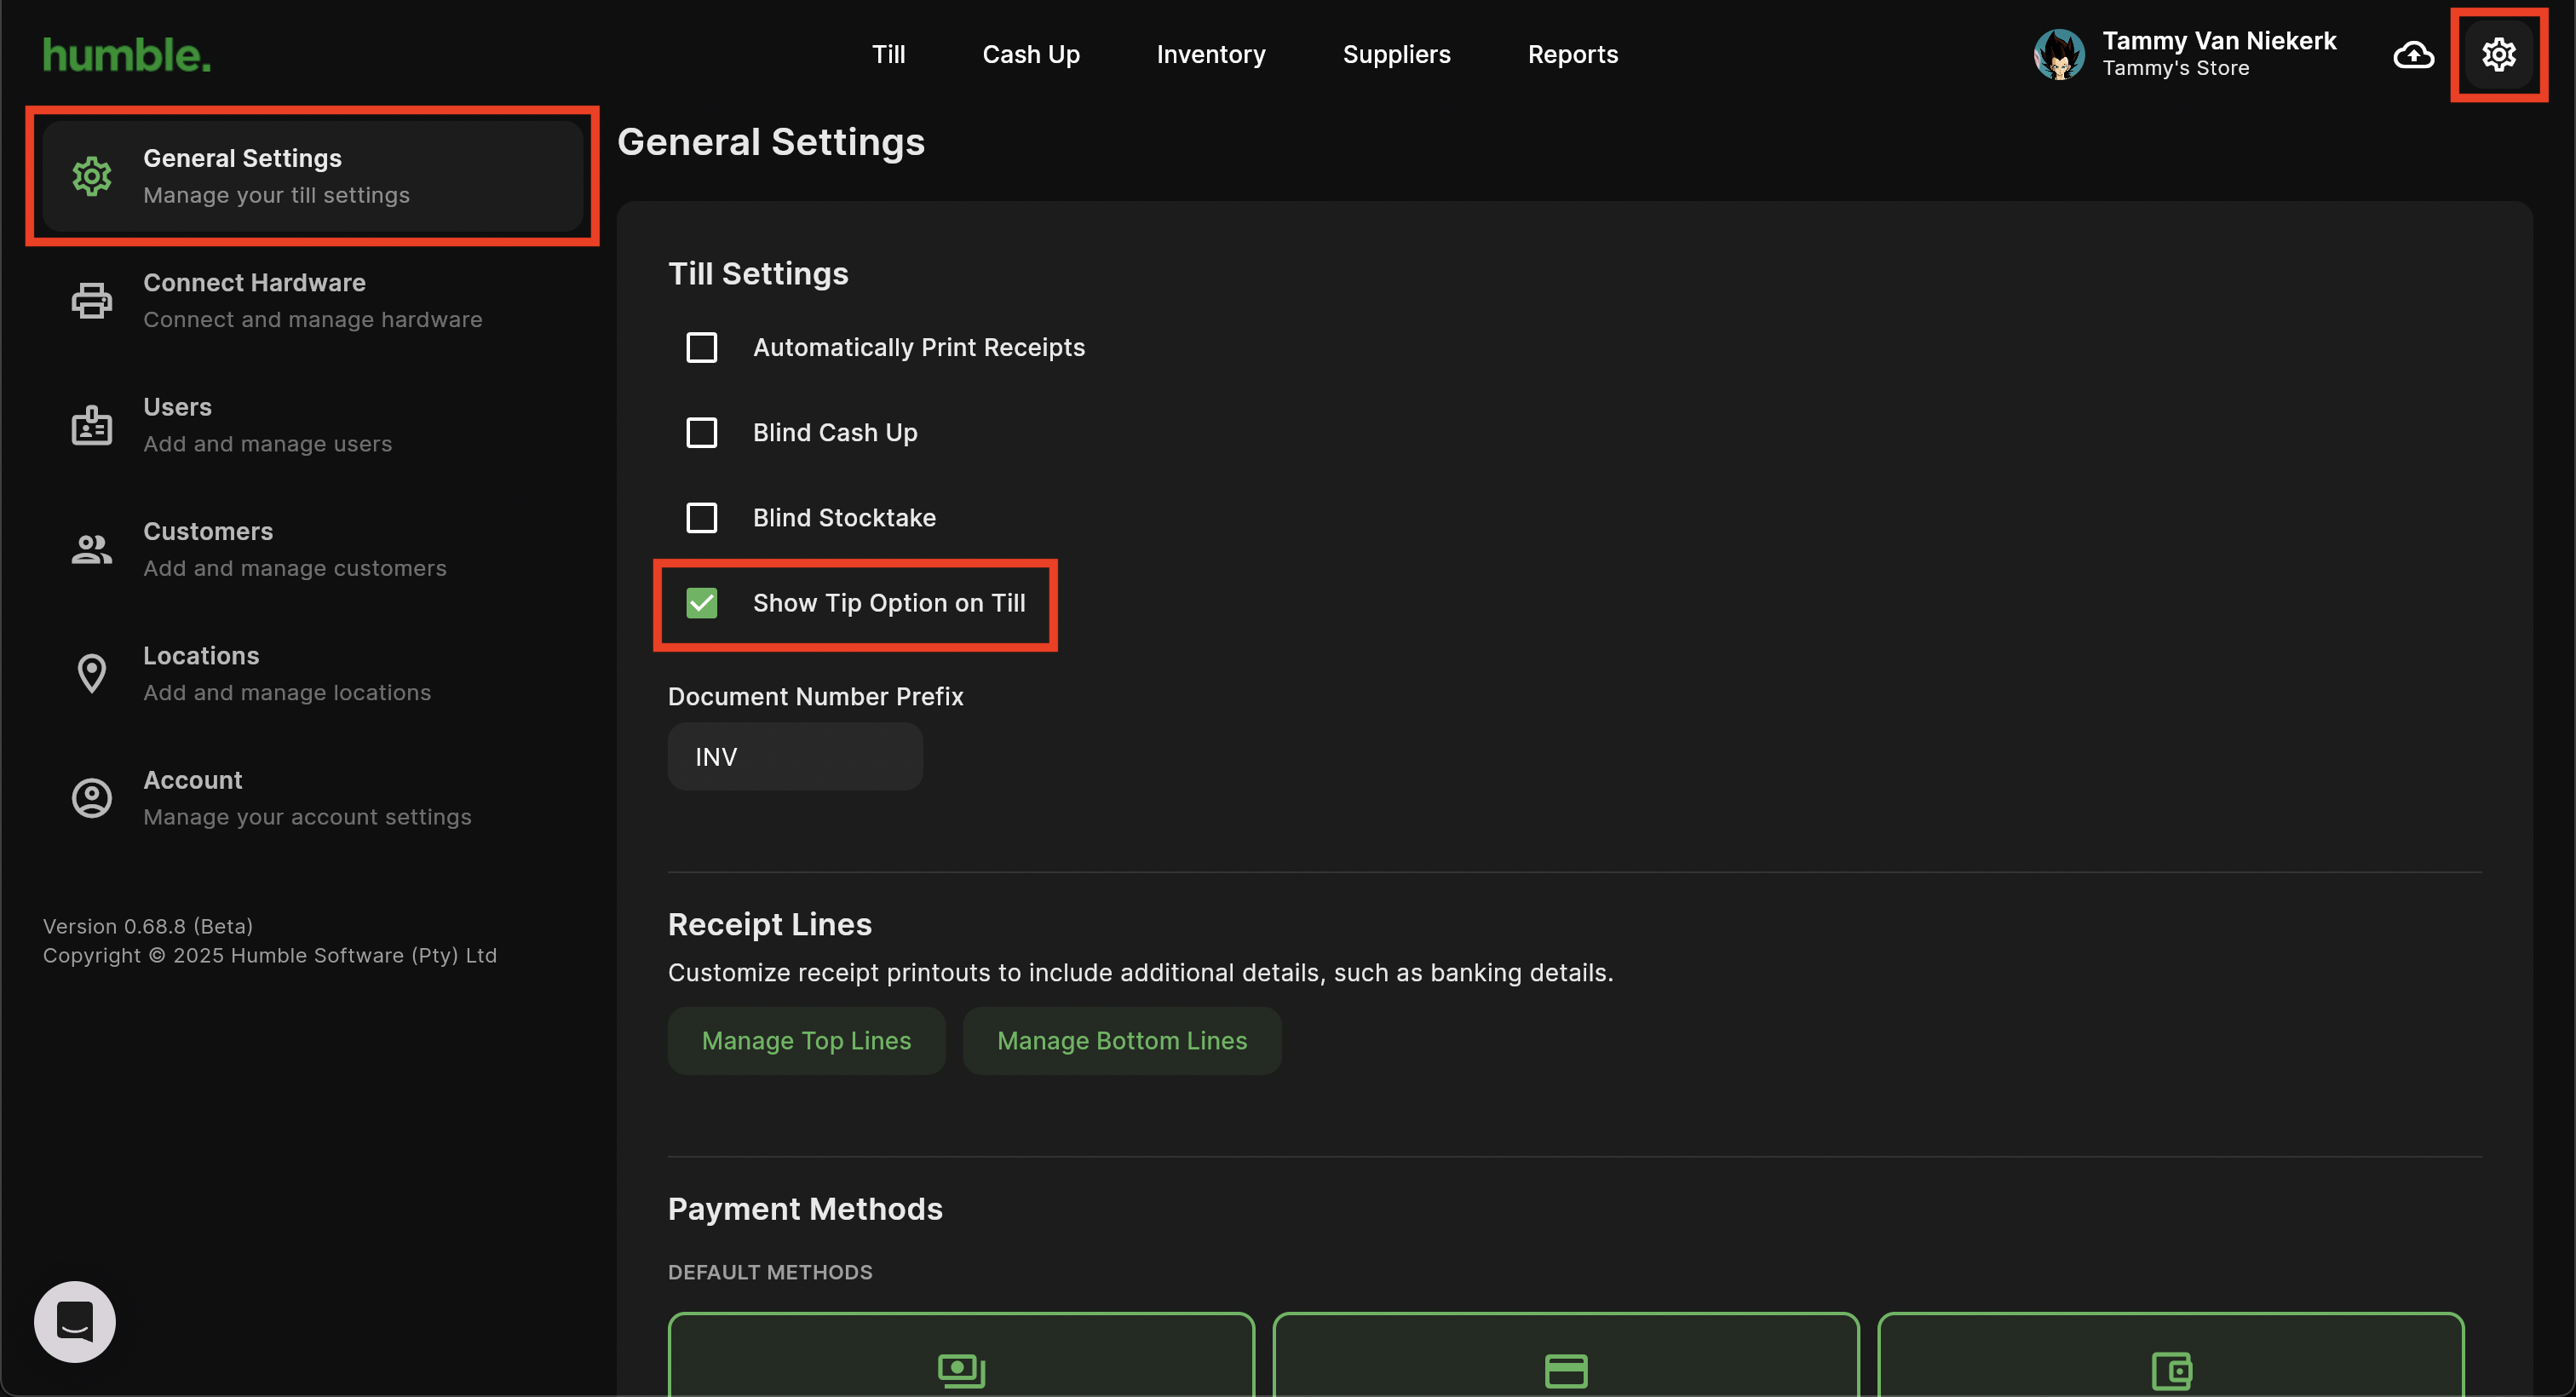This screenshot has height=1397, width=2576.
Task: Click the Copyright Humble Software text
Action: point(269,955)
